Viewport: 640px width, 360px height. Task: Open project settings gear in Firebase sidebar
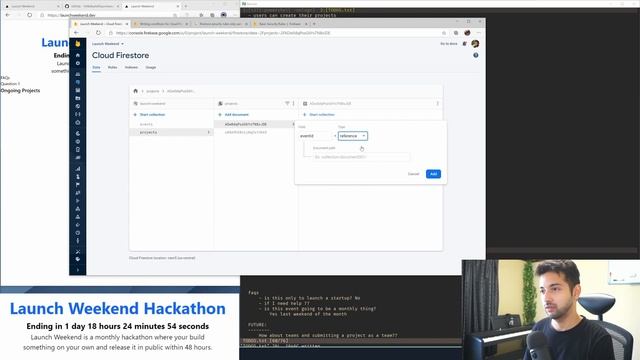coord(78,63)
